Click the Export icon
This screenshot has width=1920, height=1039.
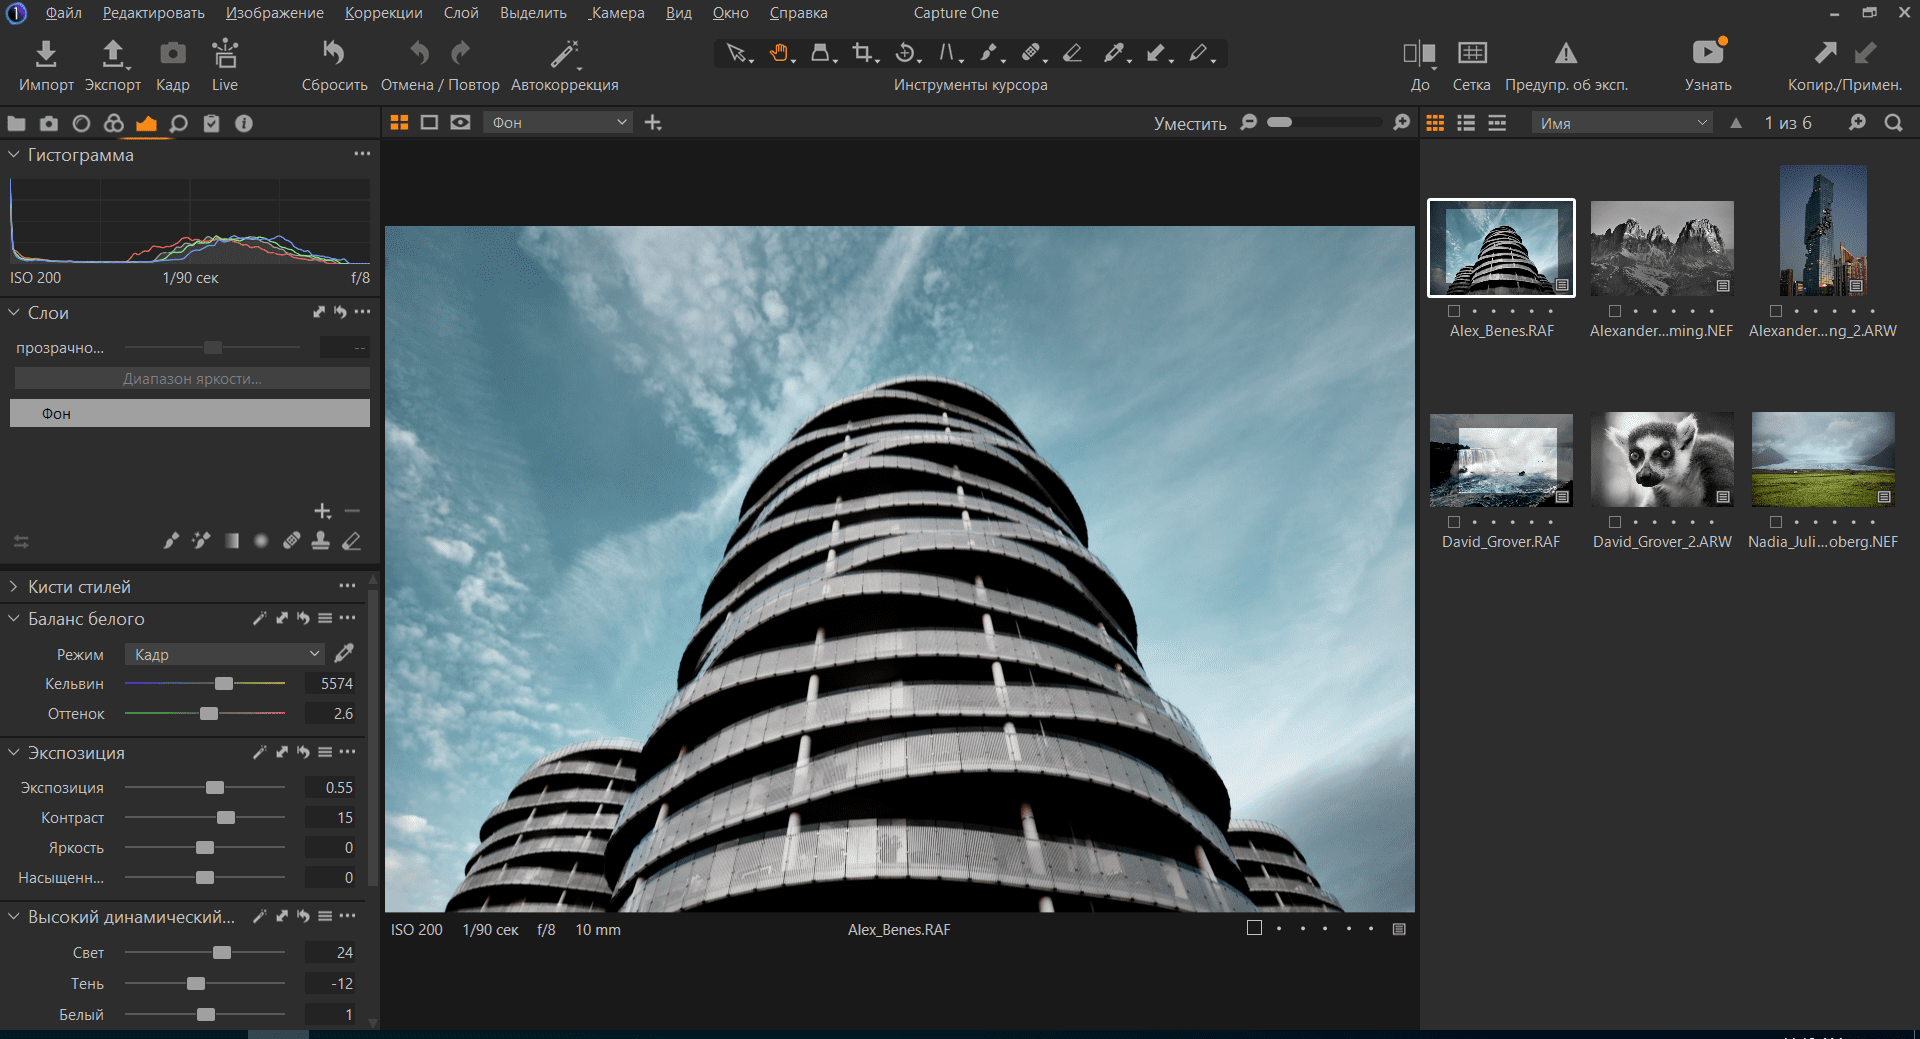[x=113, y=54]
